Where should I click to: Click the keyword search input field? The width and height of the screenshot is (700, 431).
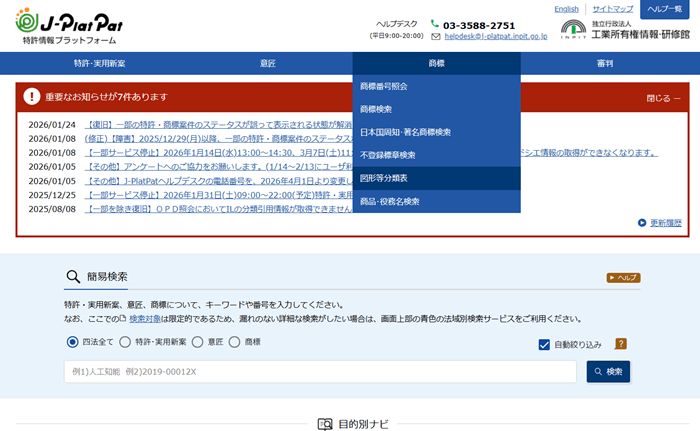click(320, 372)
